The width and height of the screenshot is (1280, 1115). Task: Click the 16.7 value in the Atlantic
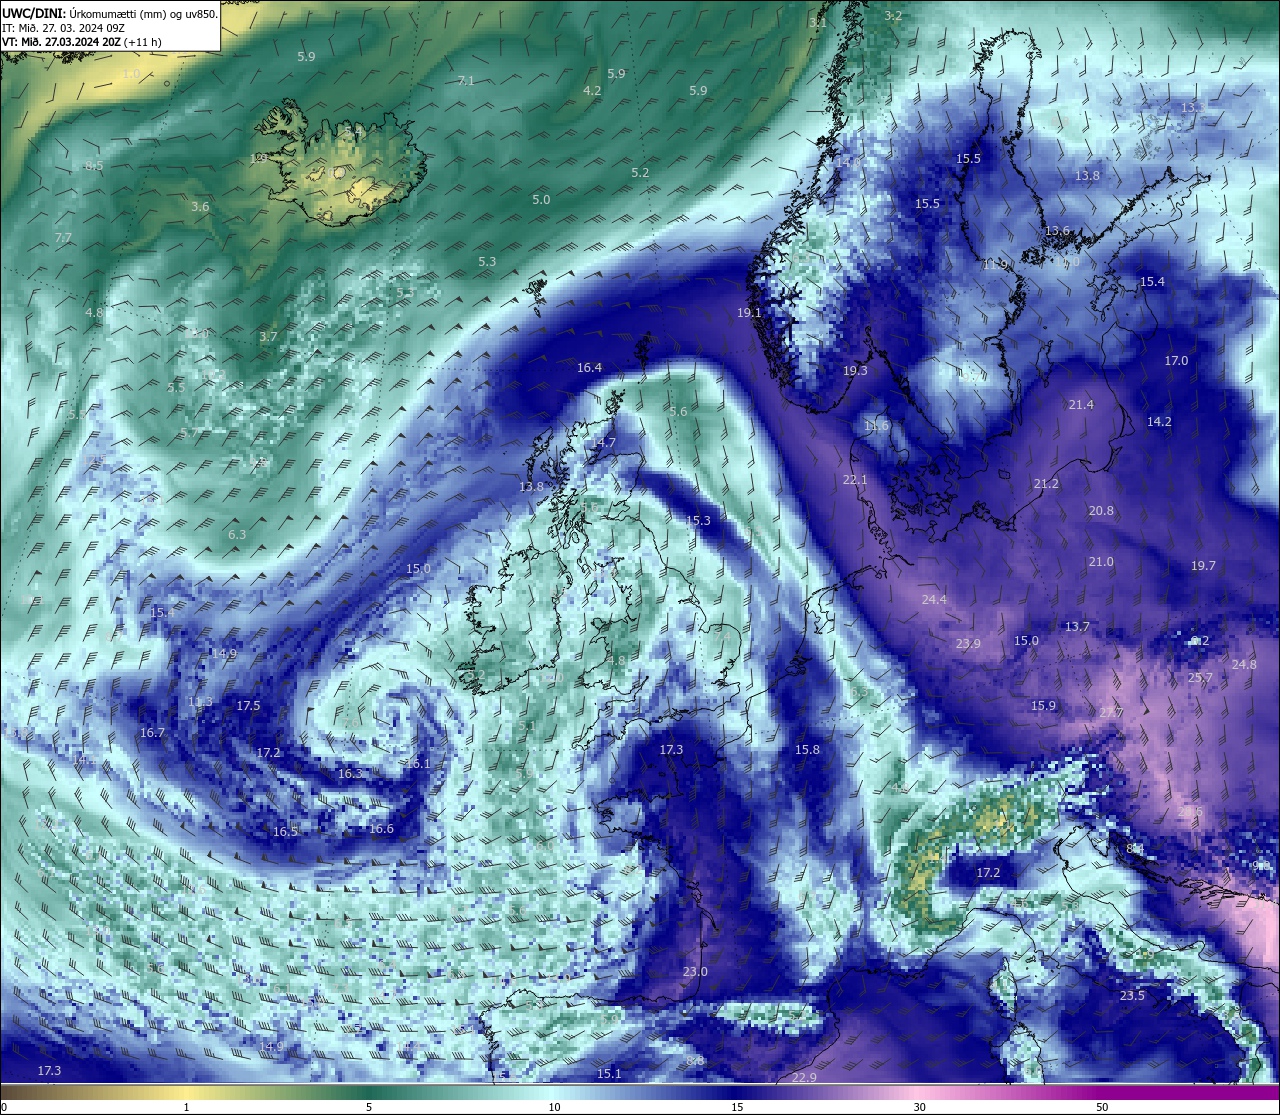(x=152, y=733)
